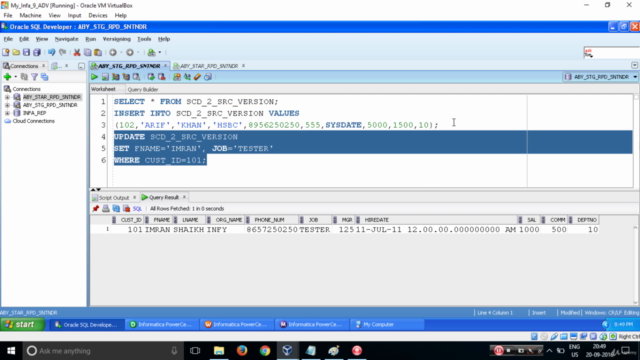The height and width of the screenshot is (360, 640).
Task: Click the Unshared SQL Worksheet icon
Action: point(177,77)
